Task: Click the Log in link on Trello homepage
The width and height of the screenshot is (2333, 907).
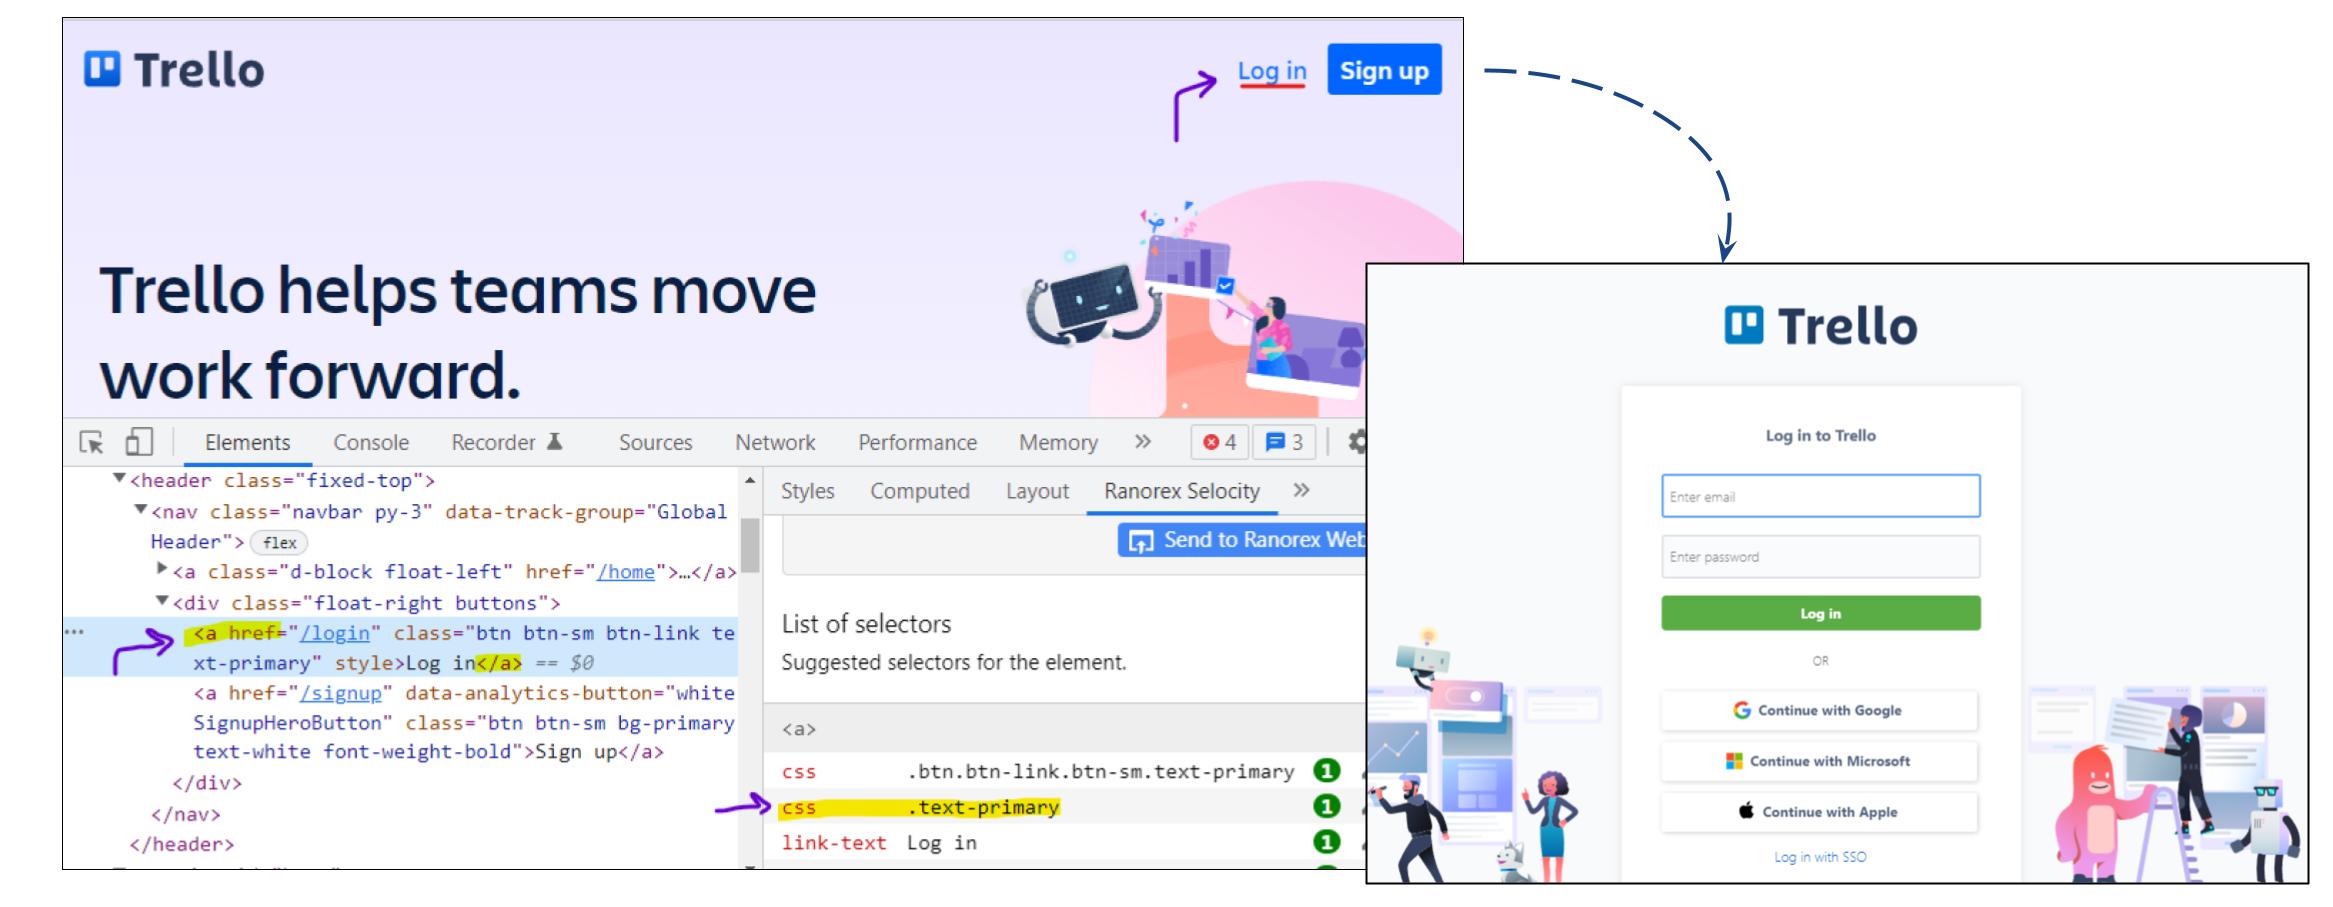Action: click(x=1272, y=71)
